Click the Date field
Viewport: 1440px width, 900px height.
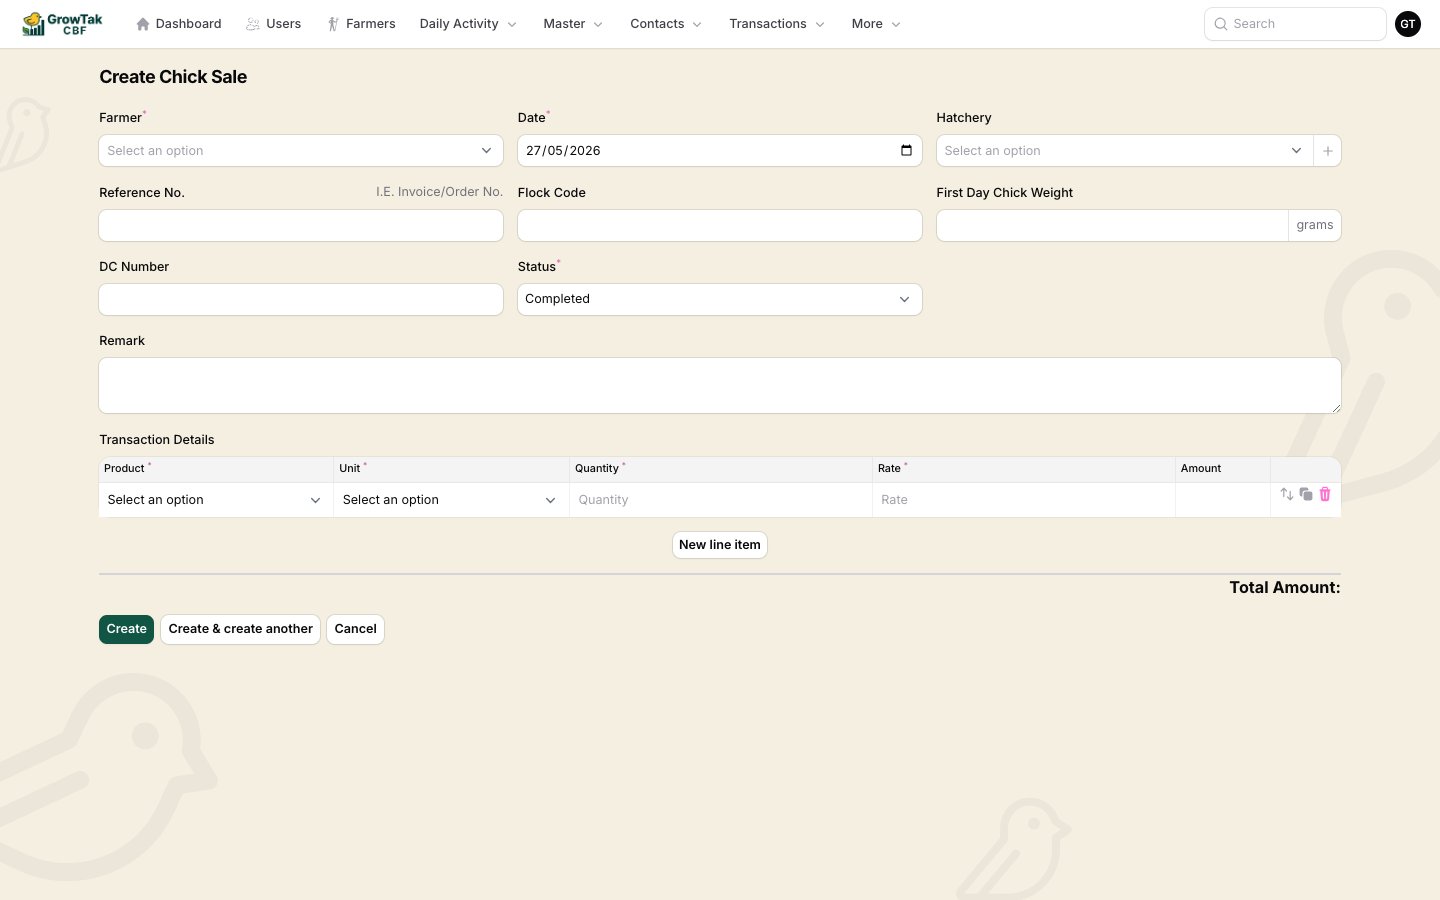720,151
